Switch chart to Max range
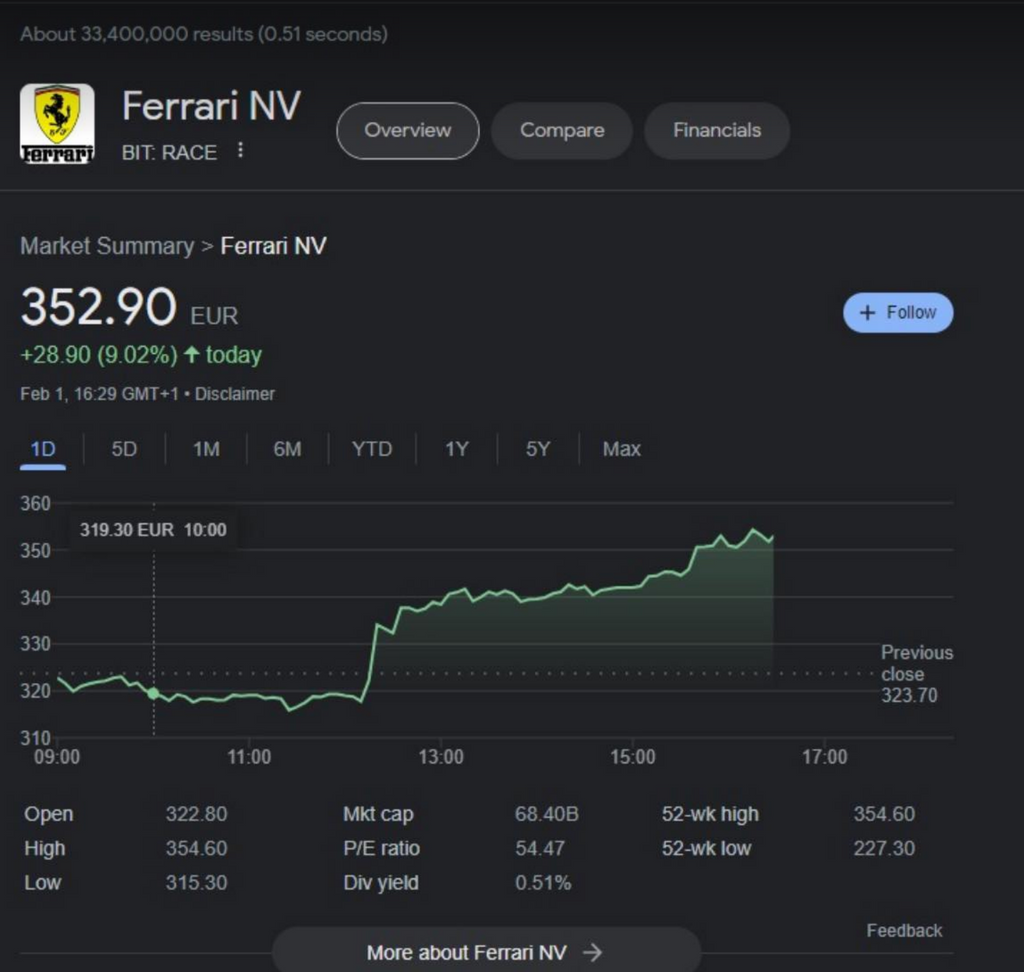Viewport: 1024px width, 972px height. (622, 449)
